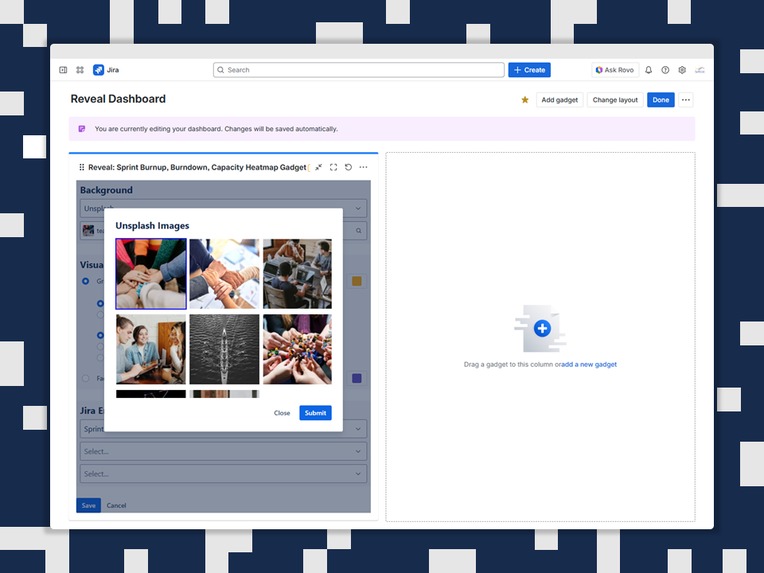
Task: Click Cancel in the gadget settings
Action: tap(116, 505)
